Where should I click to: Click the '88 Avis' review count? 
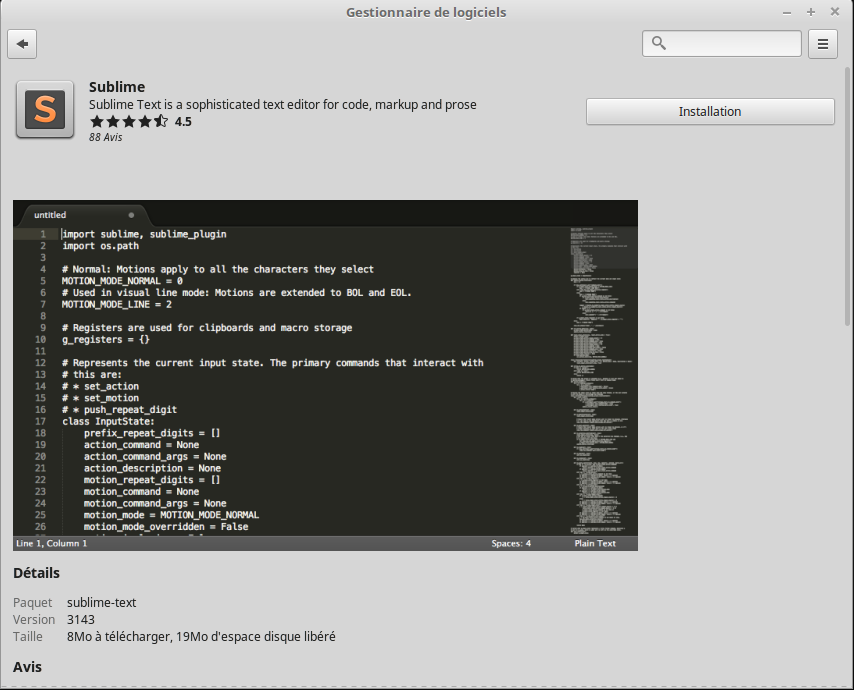106,137
